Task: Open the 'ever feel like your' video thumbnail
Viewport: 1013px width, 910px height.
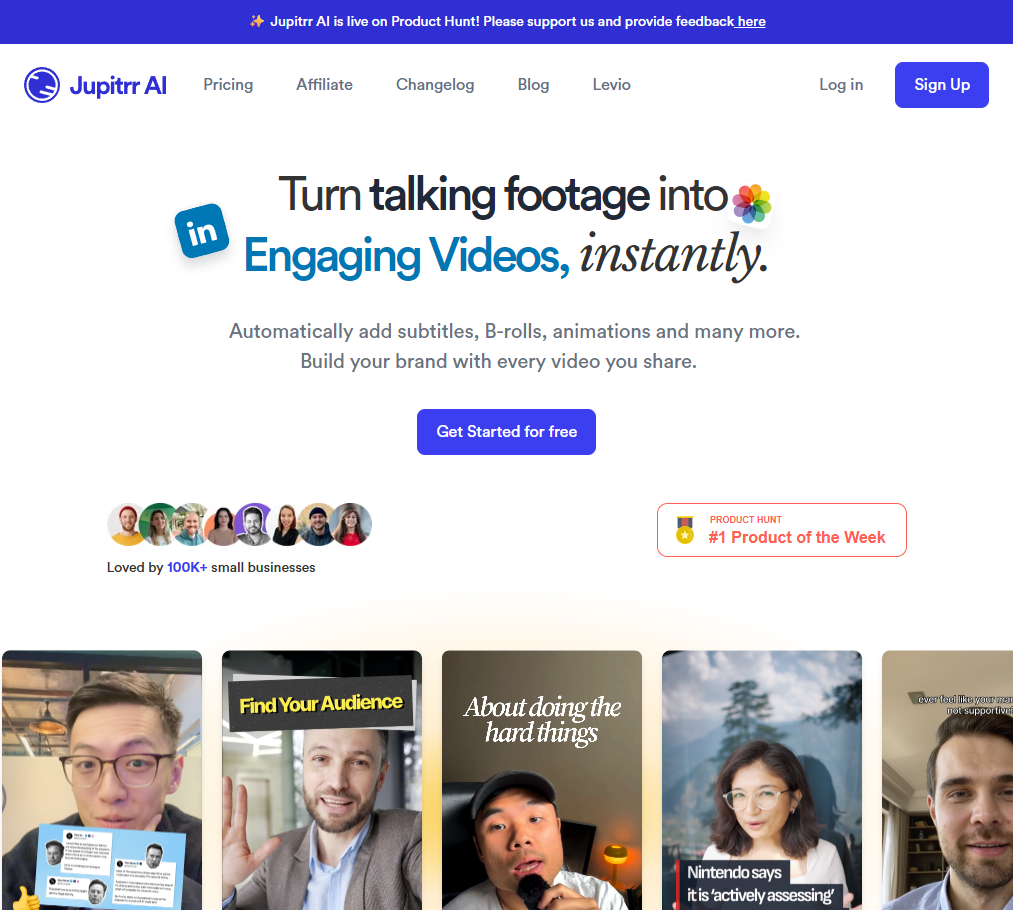Action: tap(947, 780)
